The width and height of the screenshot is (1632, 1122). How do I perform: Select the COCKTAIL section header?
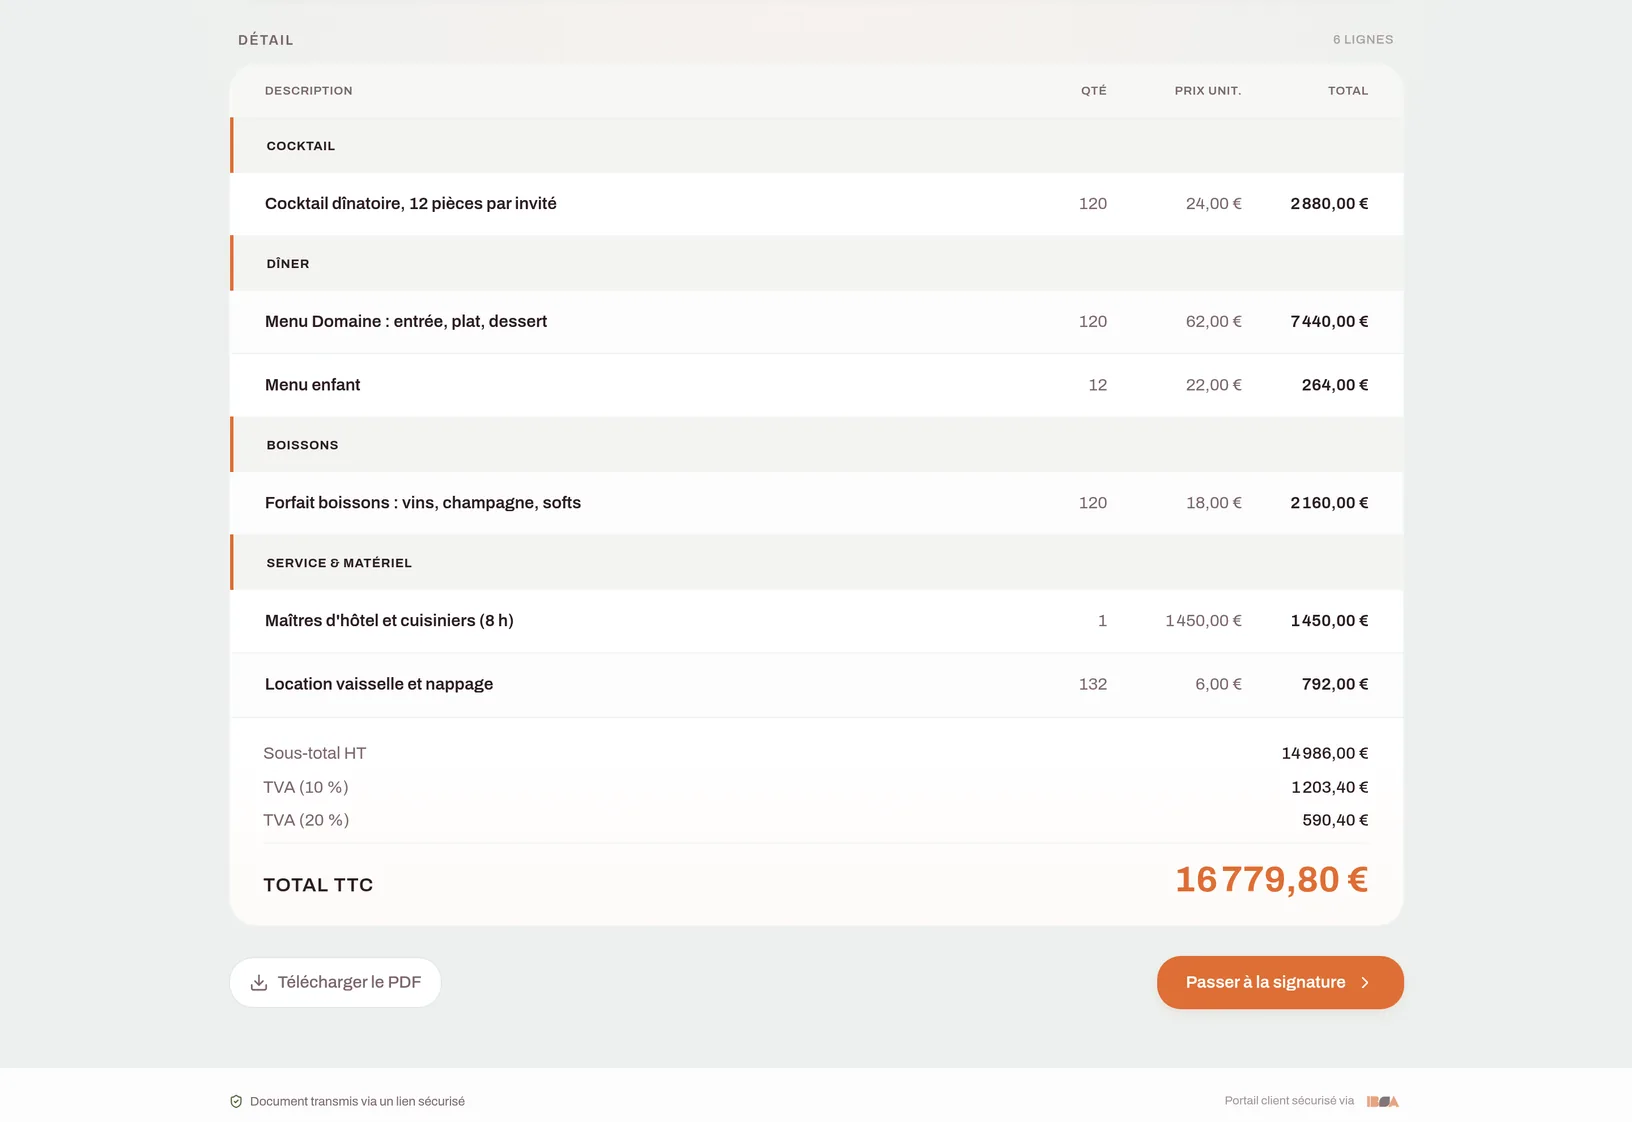click(817, 146)
